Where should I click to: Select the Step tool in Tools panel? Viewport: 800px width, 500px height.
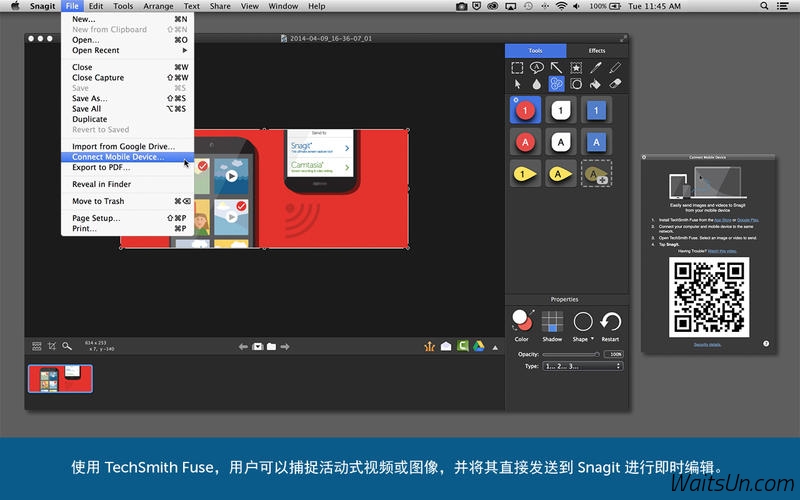tap(556, 84)
